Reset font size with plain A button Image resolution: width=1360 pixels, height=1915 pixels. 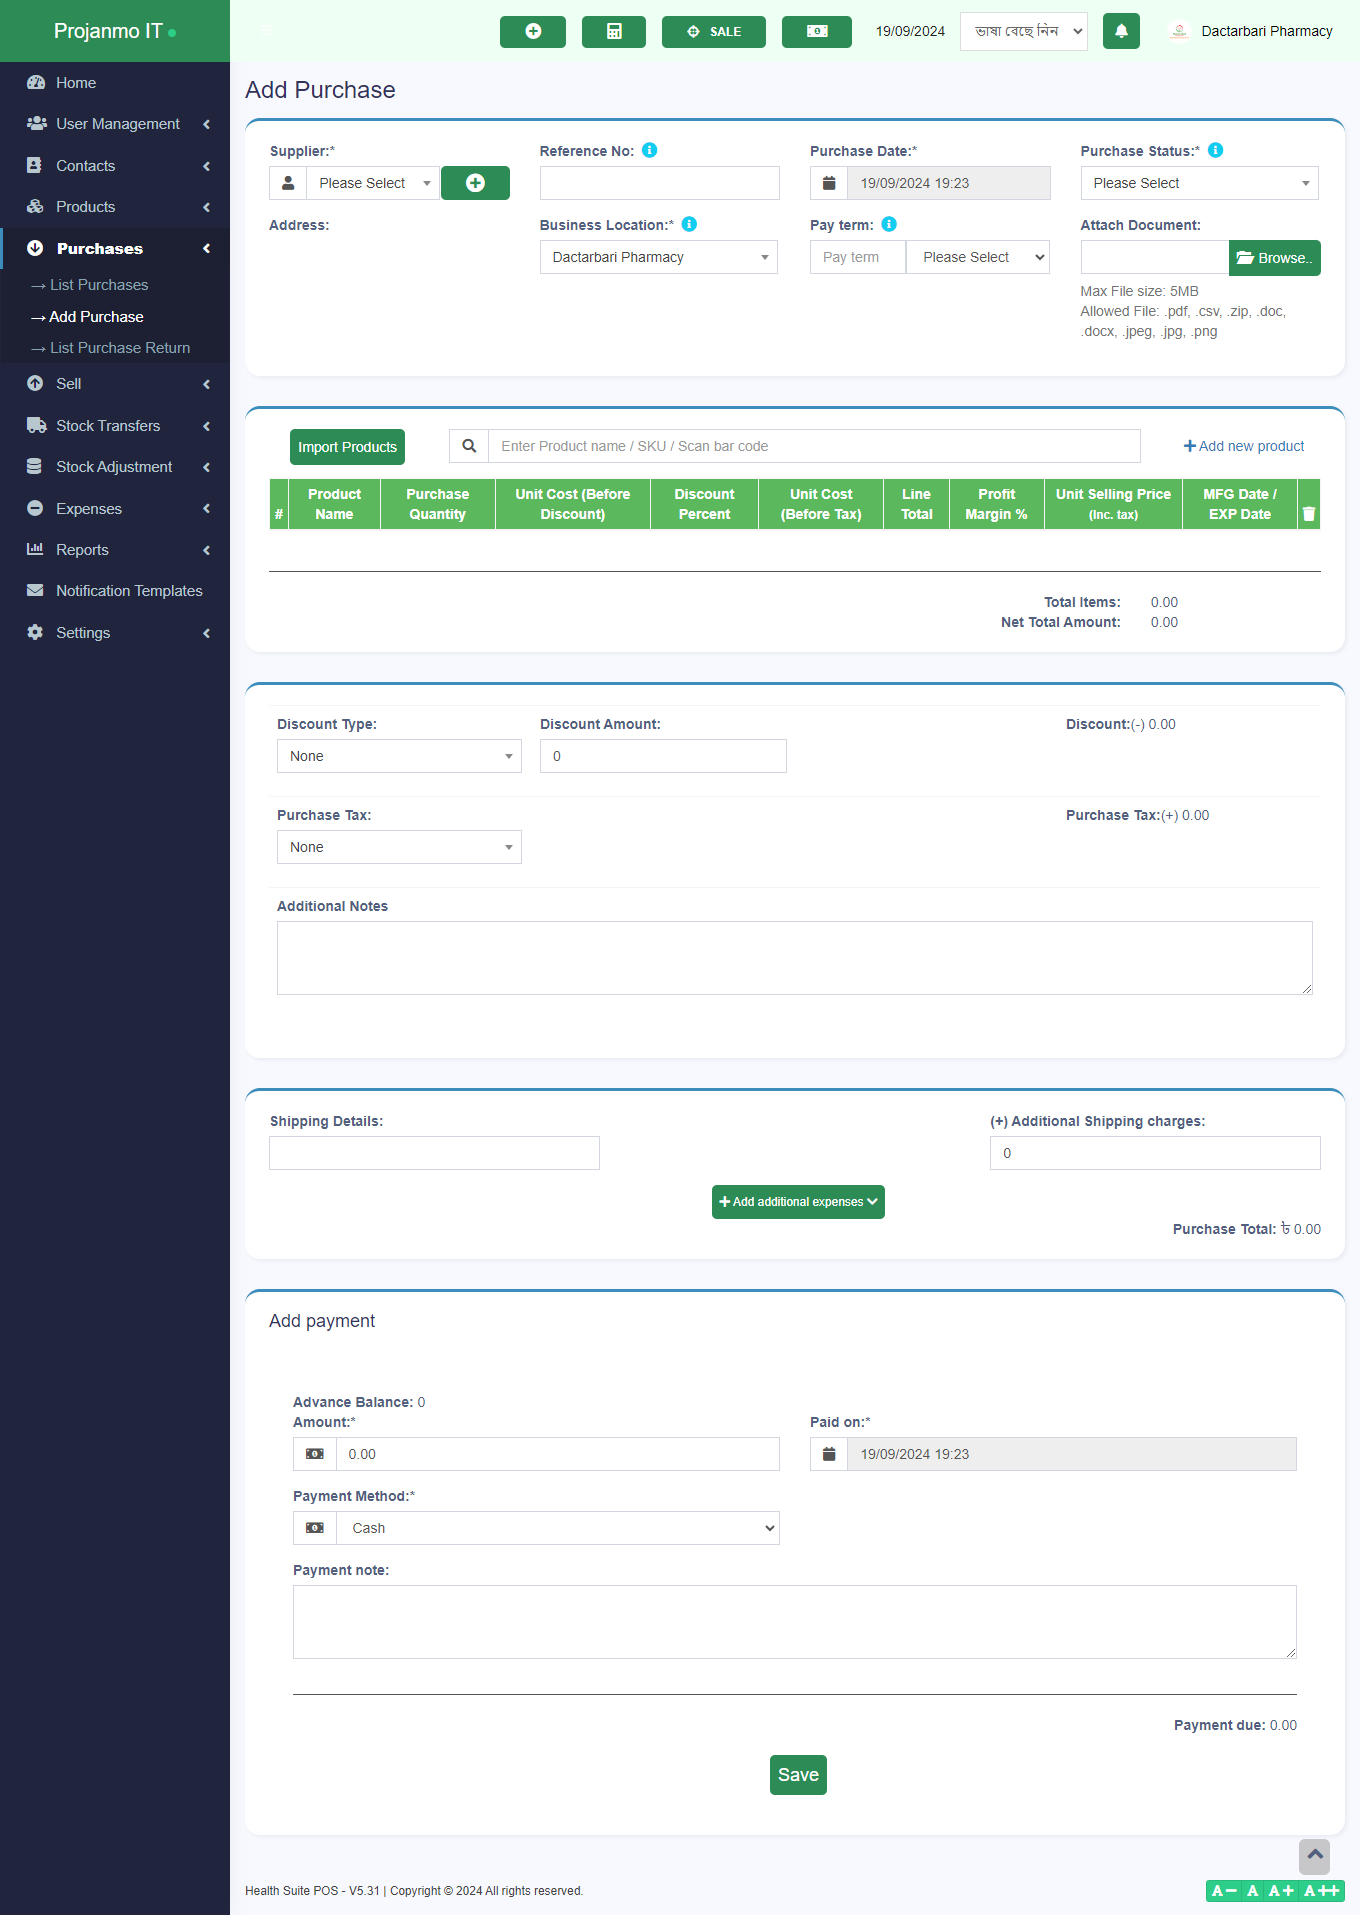pos(1252,1890)
